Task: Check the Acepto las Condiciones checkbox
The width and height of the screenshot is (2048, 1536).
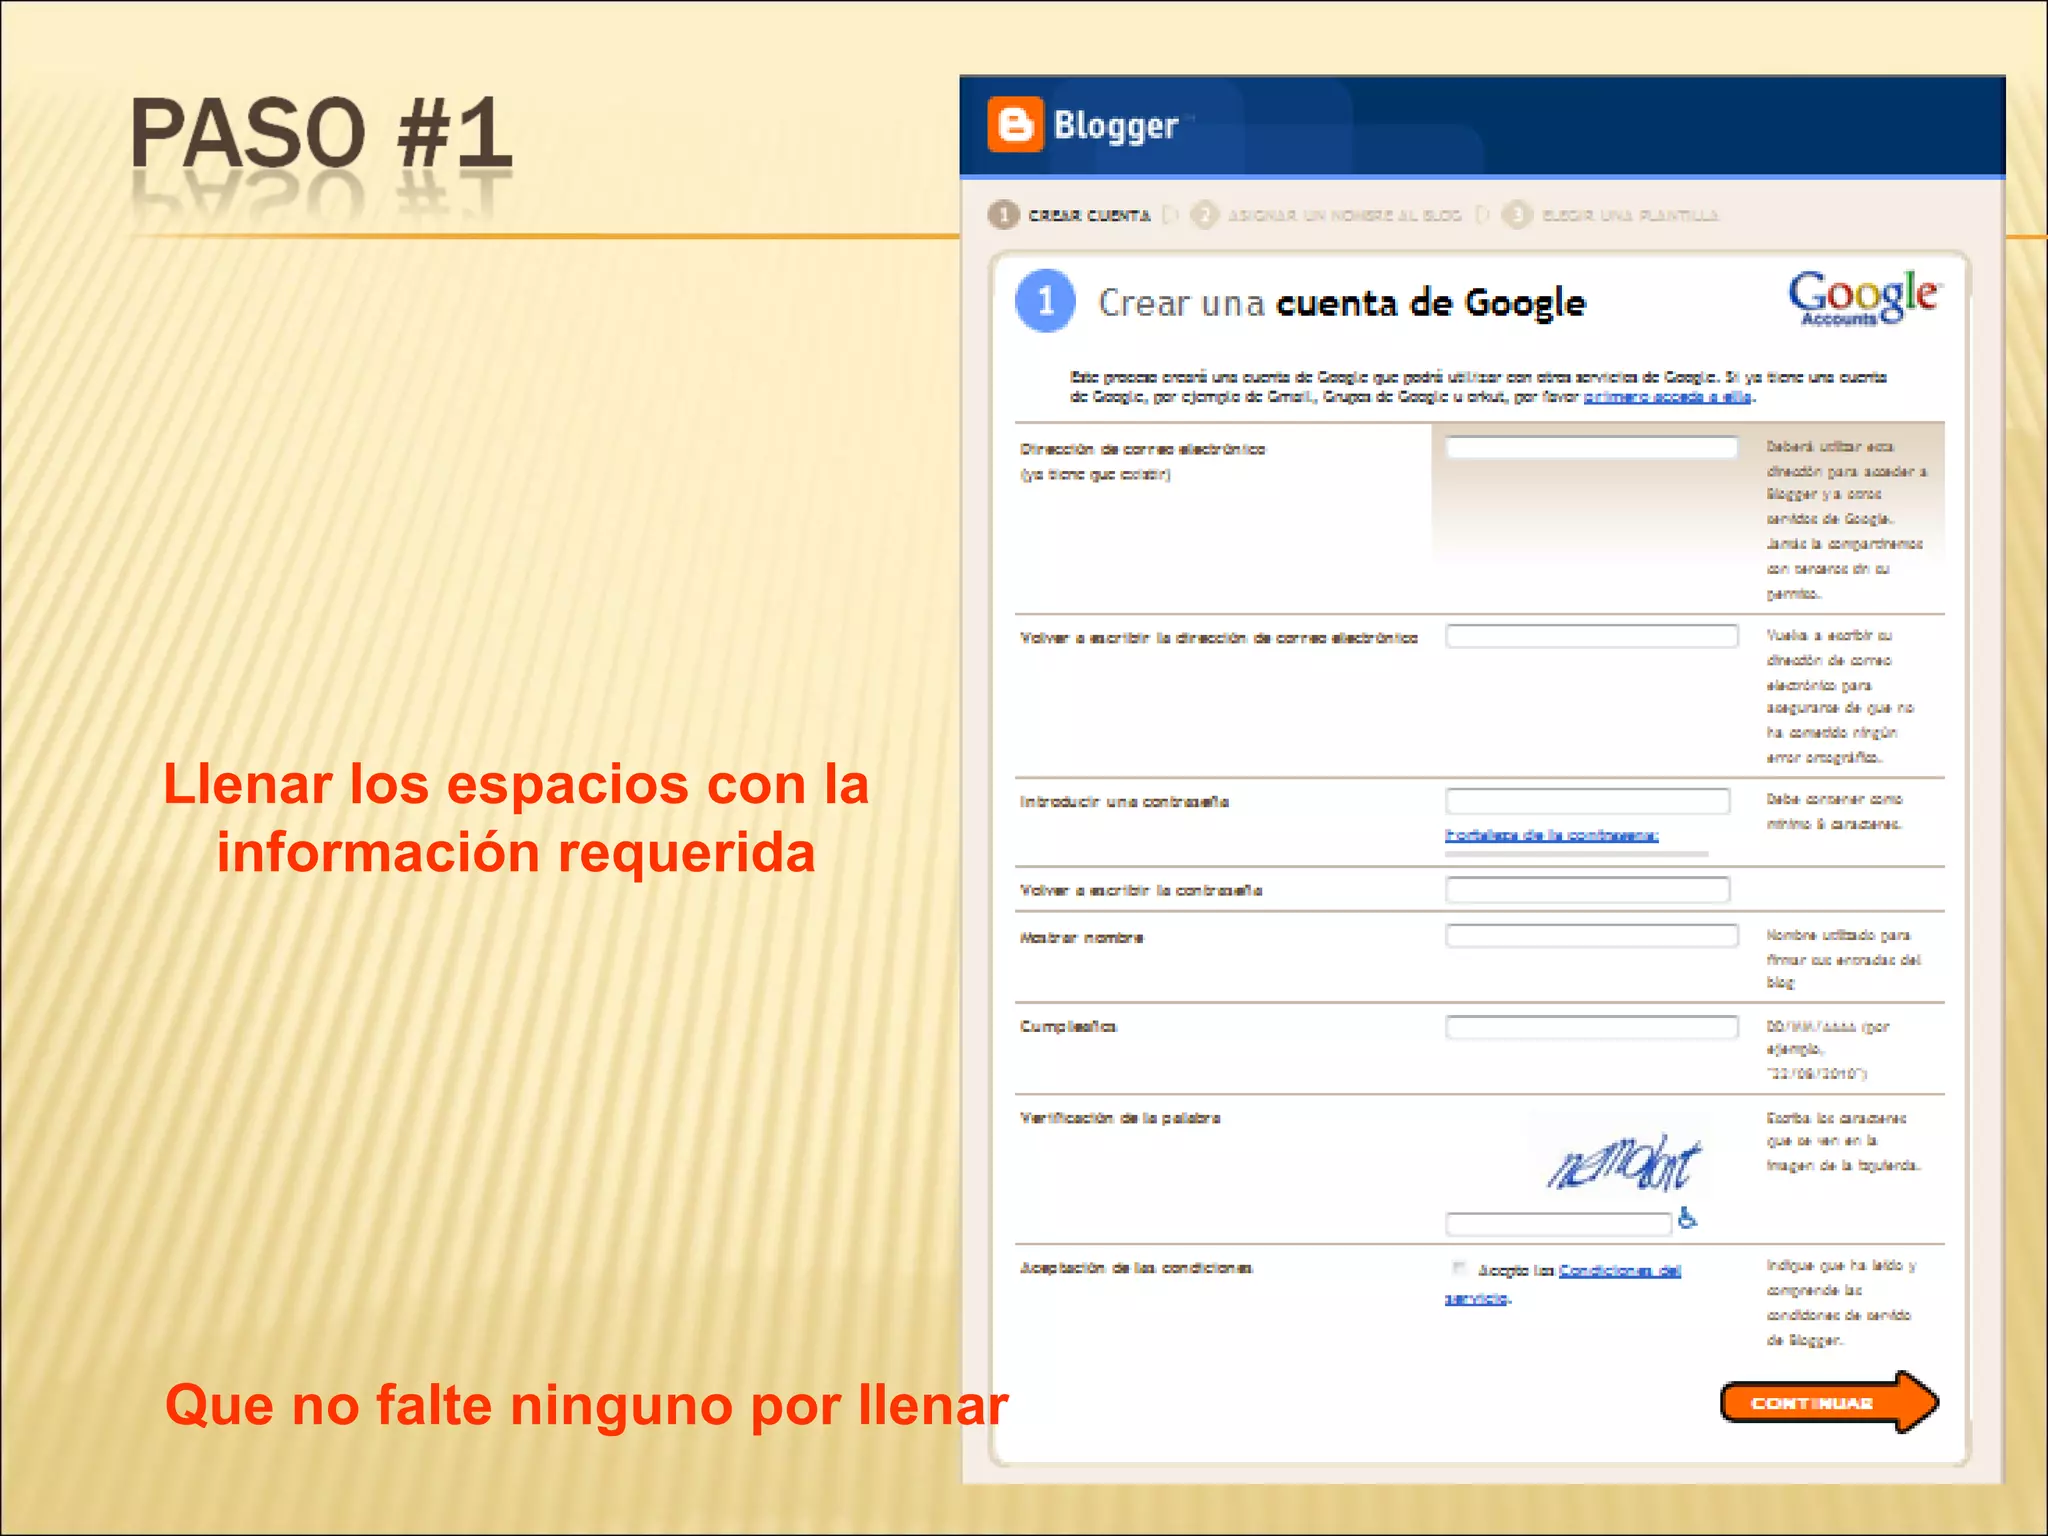Action: pos(1458,1269)
